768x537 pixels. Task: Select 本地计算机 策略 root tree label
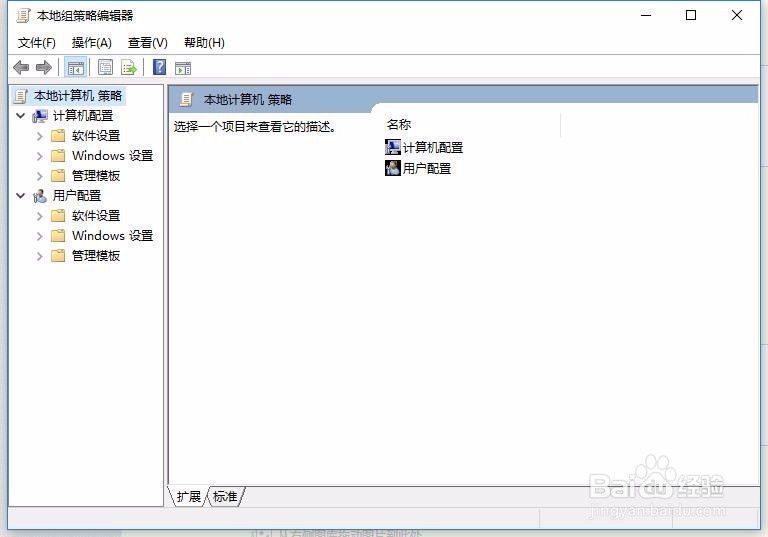[78, 96]
